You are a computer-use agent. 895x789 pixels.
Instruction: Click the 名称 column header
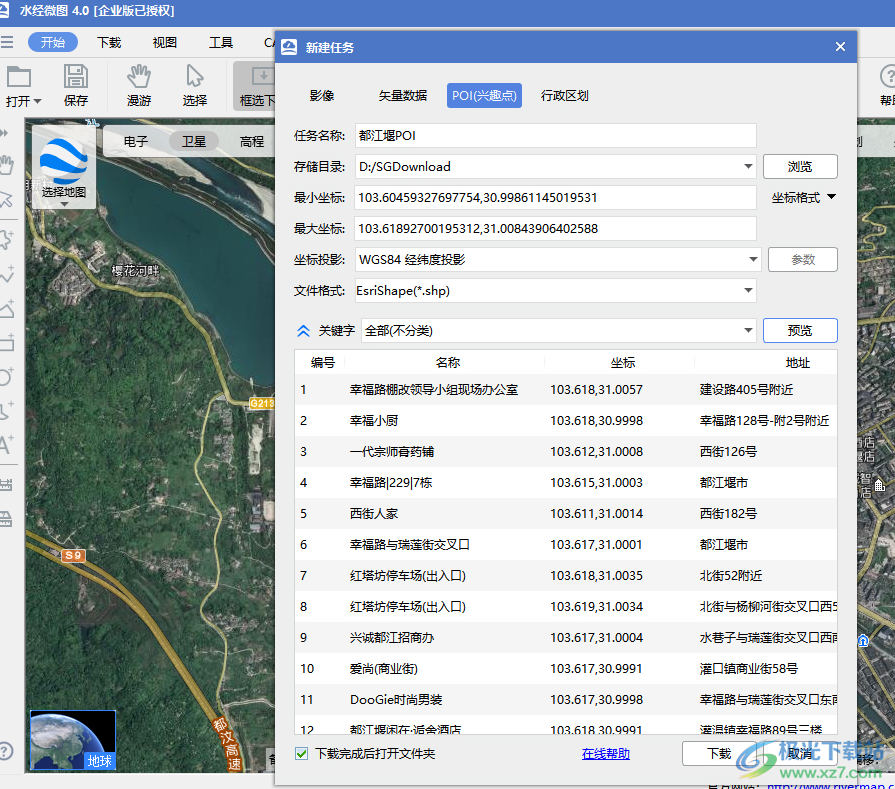click(448, 363)
